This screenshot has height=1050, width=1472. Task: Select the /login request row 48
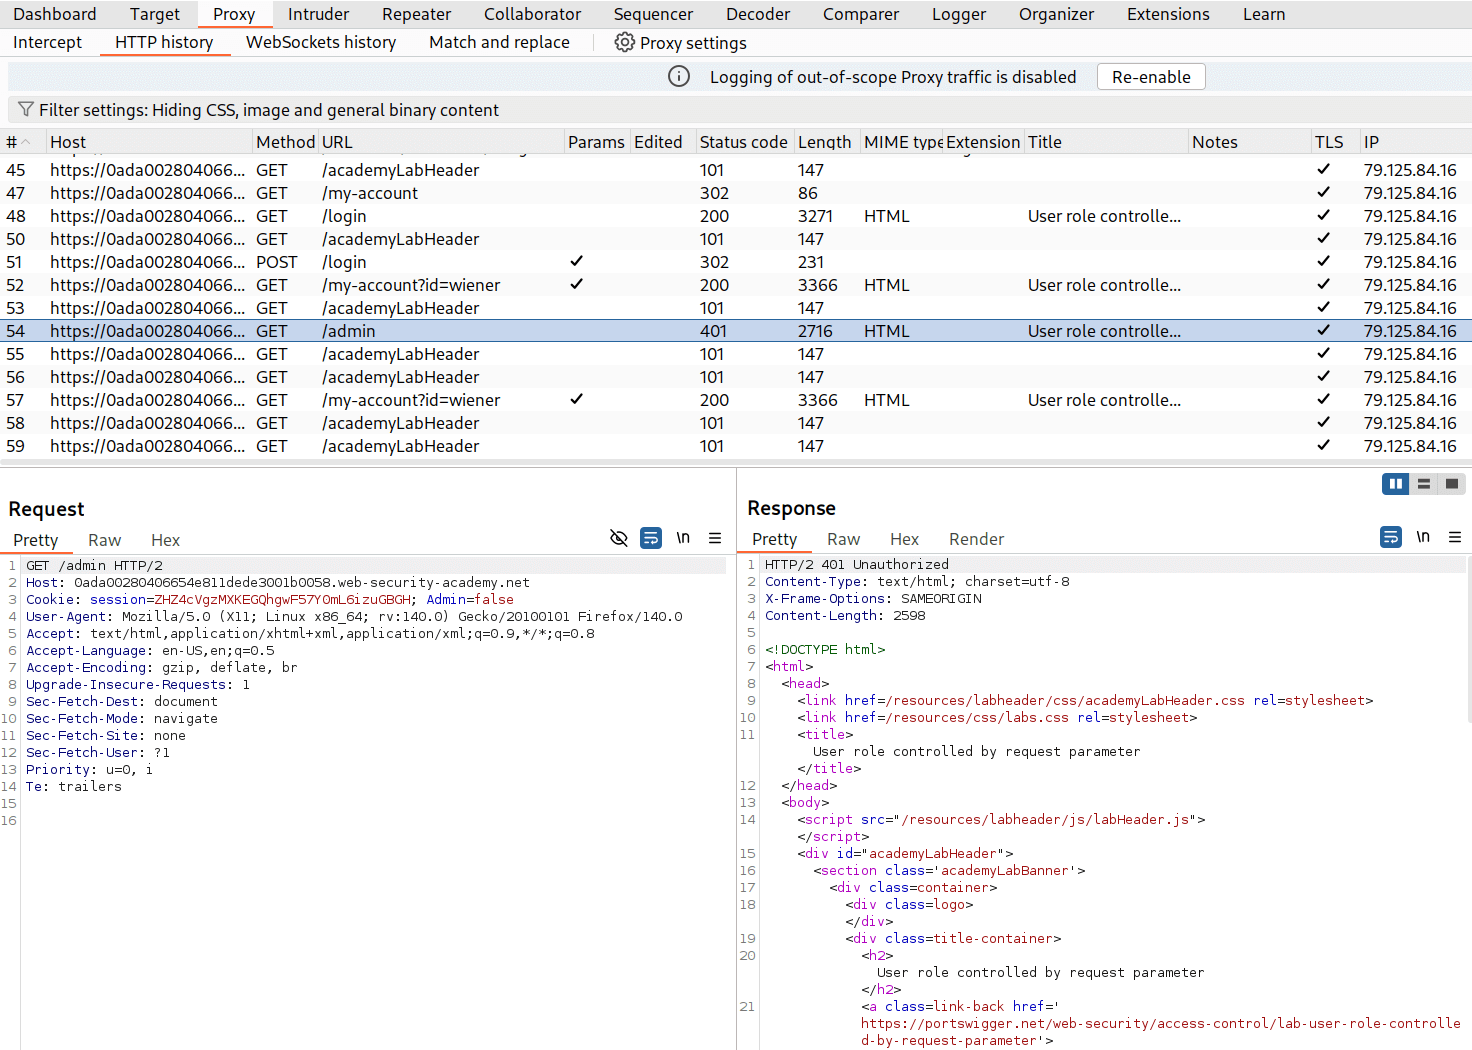click(345, 216)
